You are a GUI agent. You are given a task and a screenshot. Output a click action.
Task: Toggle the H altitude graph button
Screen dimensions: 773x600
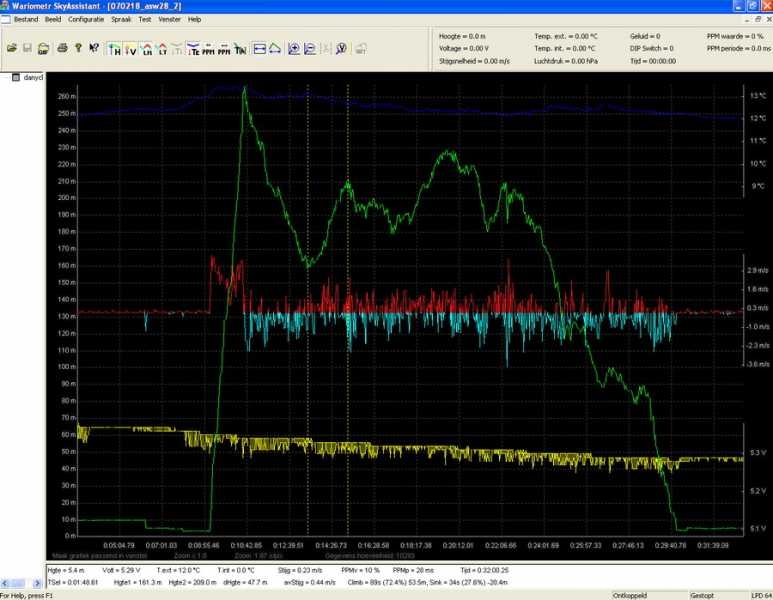click(x=114, y=49)
